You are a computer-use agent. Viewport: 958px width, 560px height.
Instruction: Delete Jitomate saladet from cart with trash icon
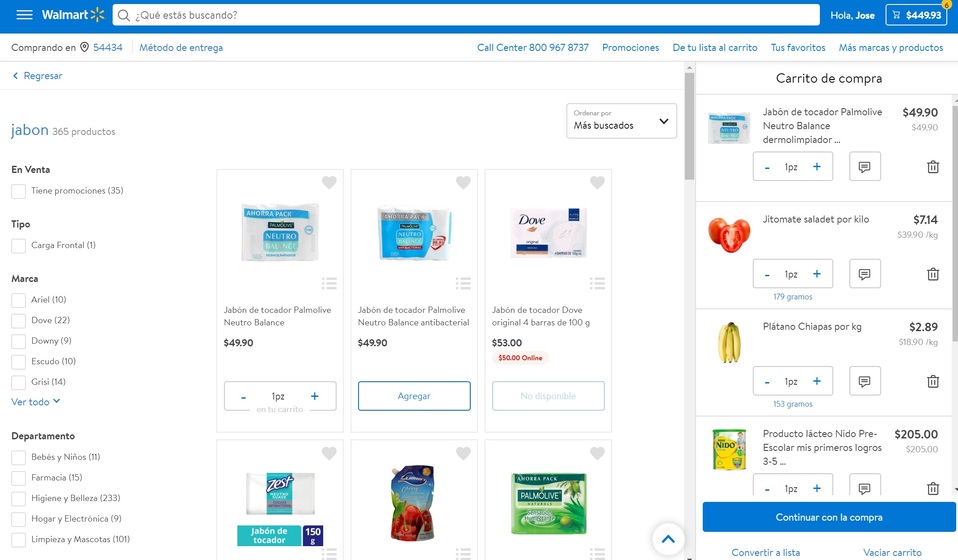[x=932, y=274]
